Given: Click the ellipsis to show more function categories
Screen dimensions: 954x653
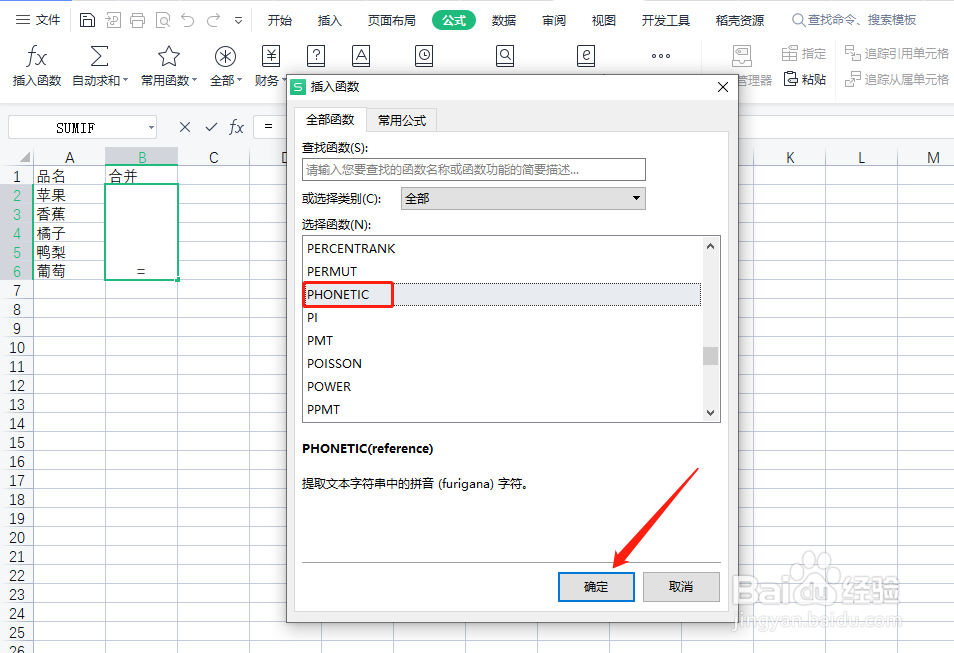Looking at the screenshot, I should (660, 57).
